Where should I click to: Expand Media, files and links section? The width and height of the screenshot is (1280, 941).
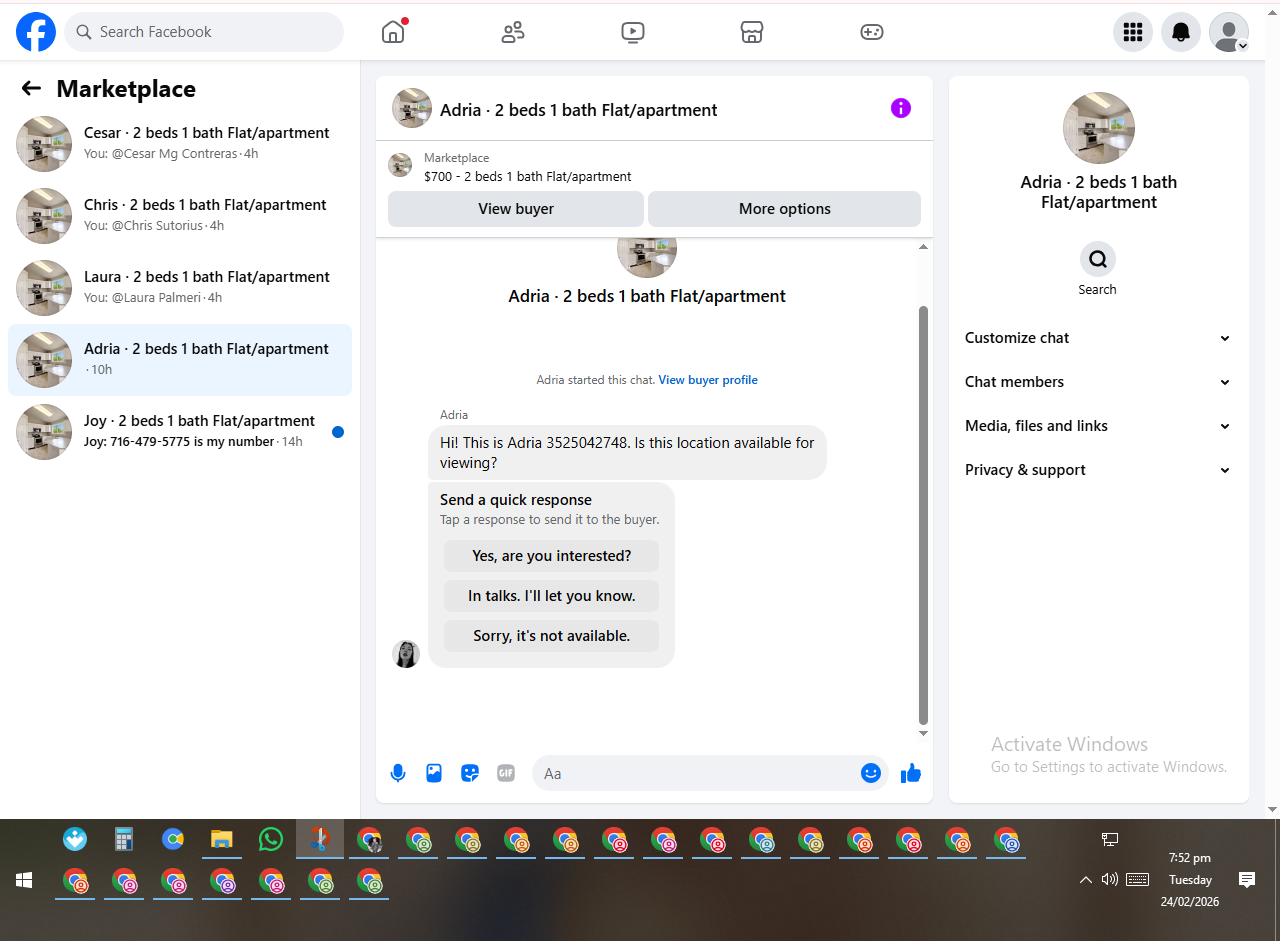point(1098,426)
